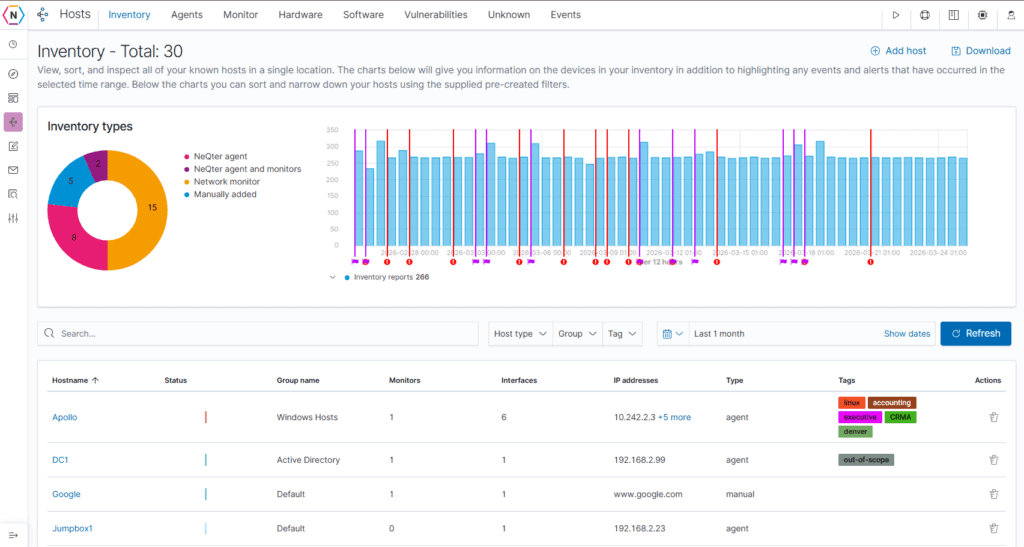Toggle the Network monitor legend item
This screenshot has width=1024, height=547.
point(225,182)
